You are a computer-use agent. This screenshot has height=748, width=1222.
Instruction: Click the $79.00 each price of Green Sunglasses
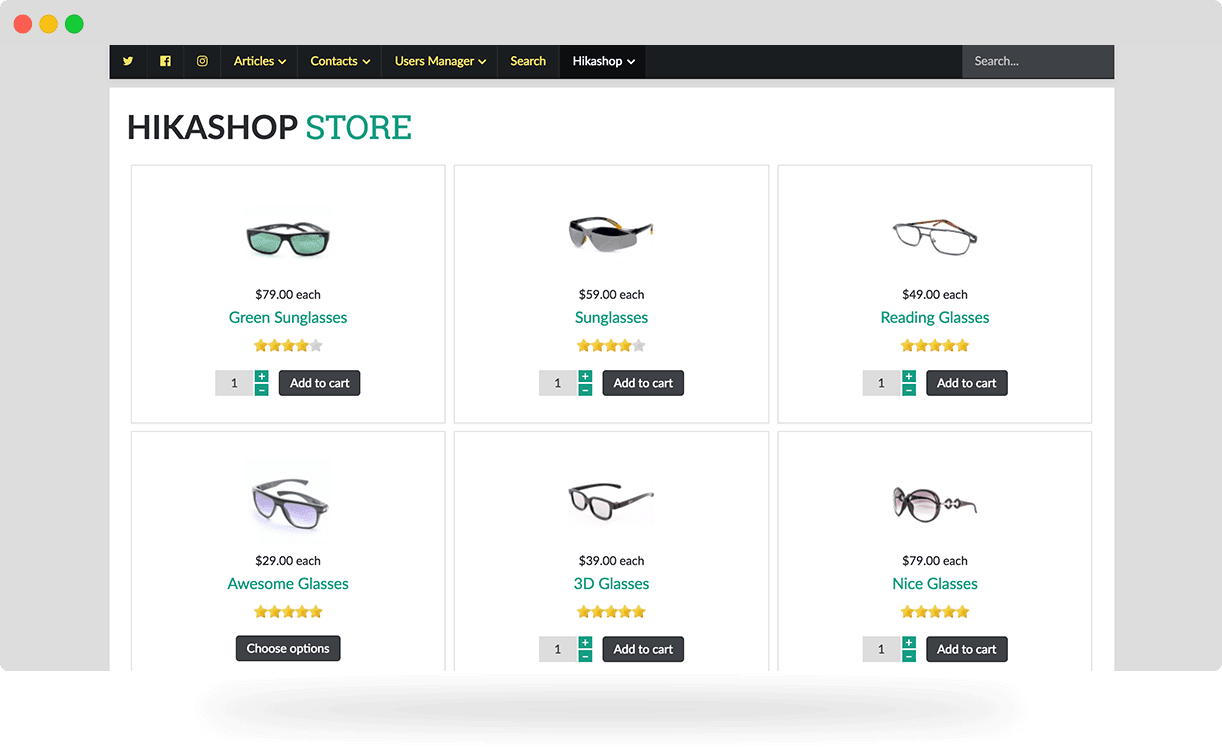click(x=288, y=295)
